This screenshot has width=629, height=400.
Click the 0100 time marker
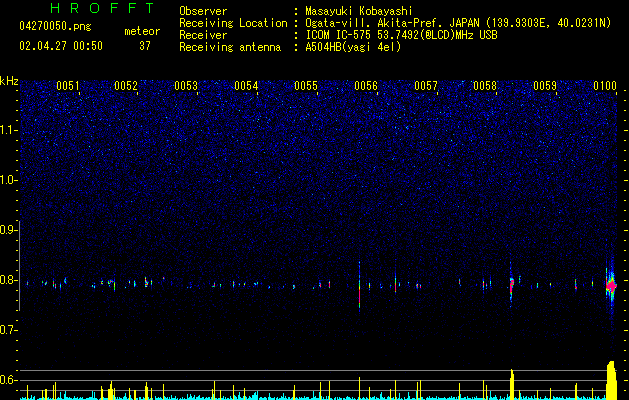(605, 86)
